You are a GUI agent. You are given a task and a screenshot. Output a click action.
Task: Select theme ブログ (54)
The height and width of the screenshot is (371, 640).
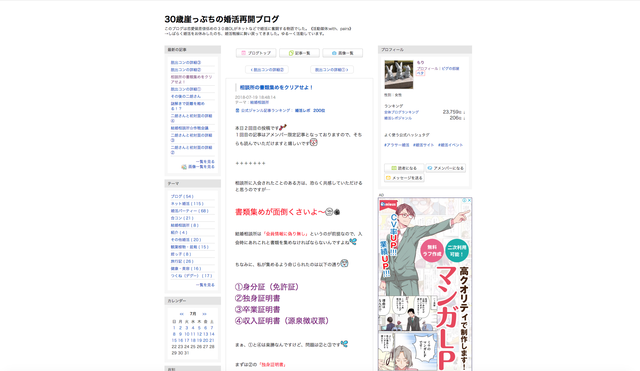coord(182,196)
